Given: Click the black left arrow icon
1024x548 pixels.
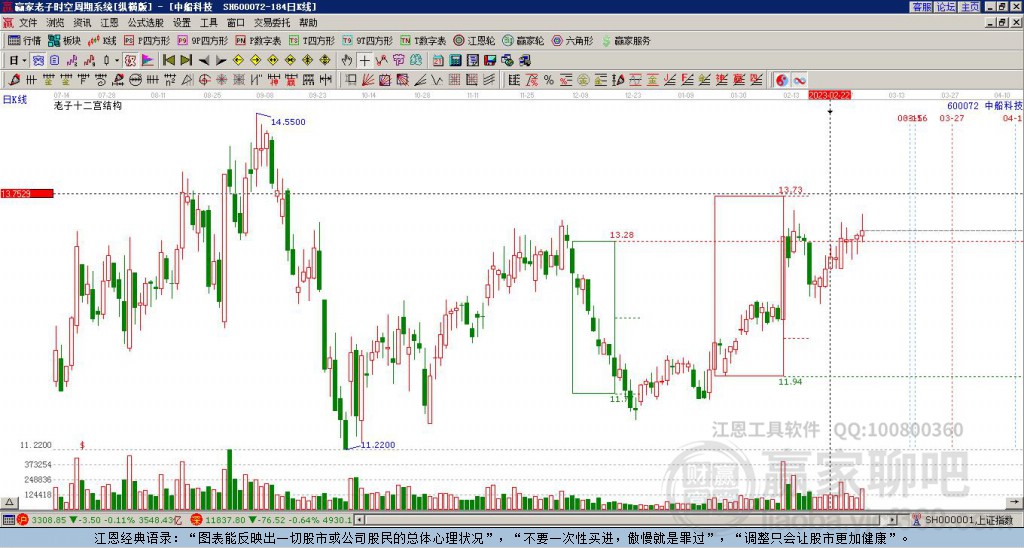Looking at the screenshot, I should 204,61.
